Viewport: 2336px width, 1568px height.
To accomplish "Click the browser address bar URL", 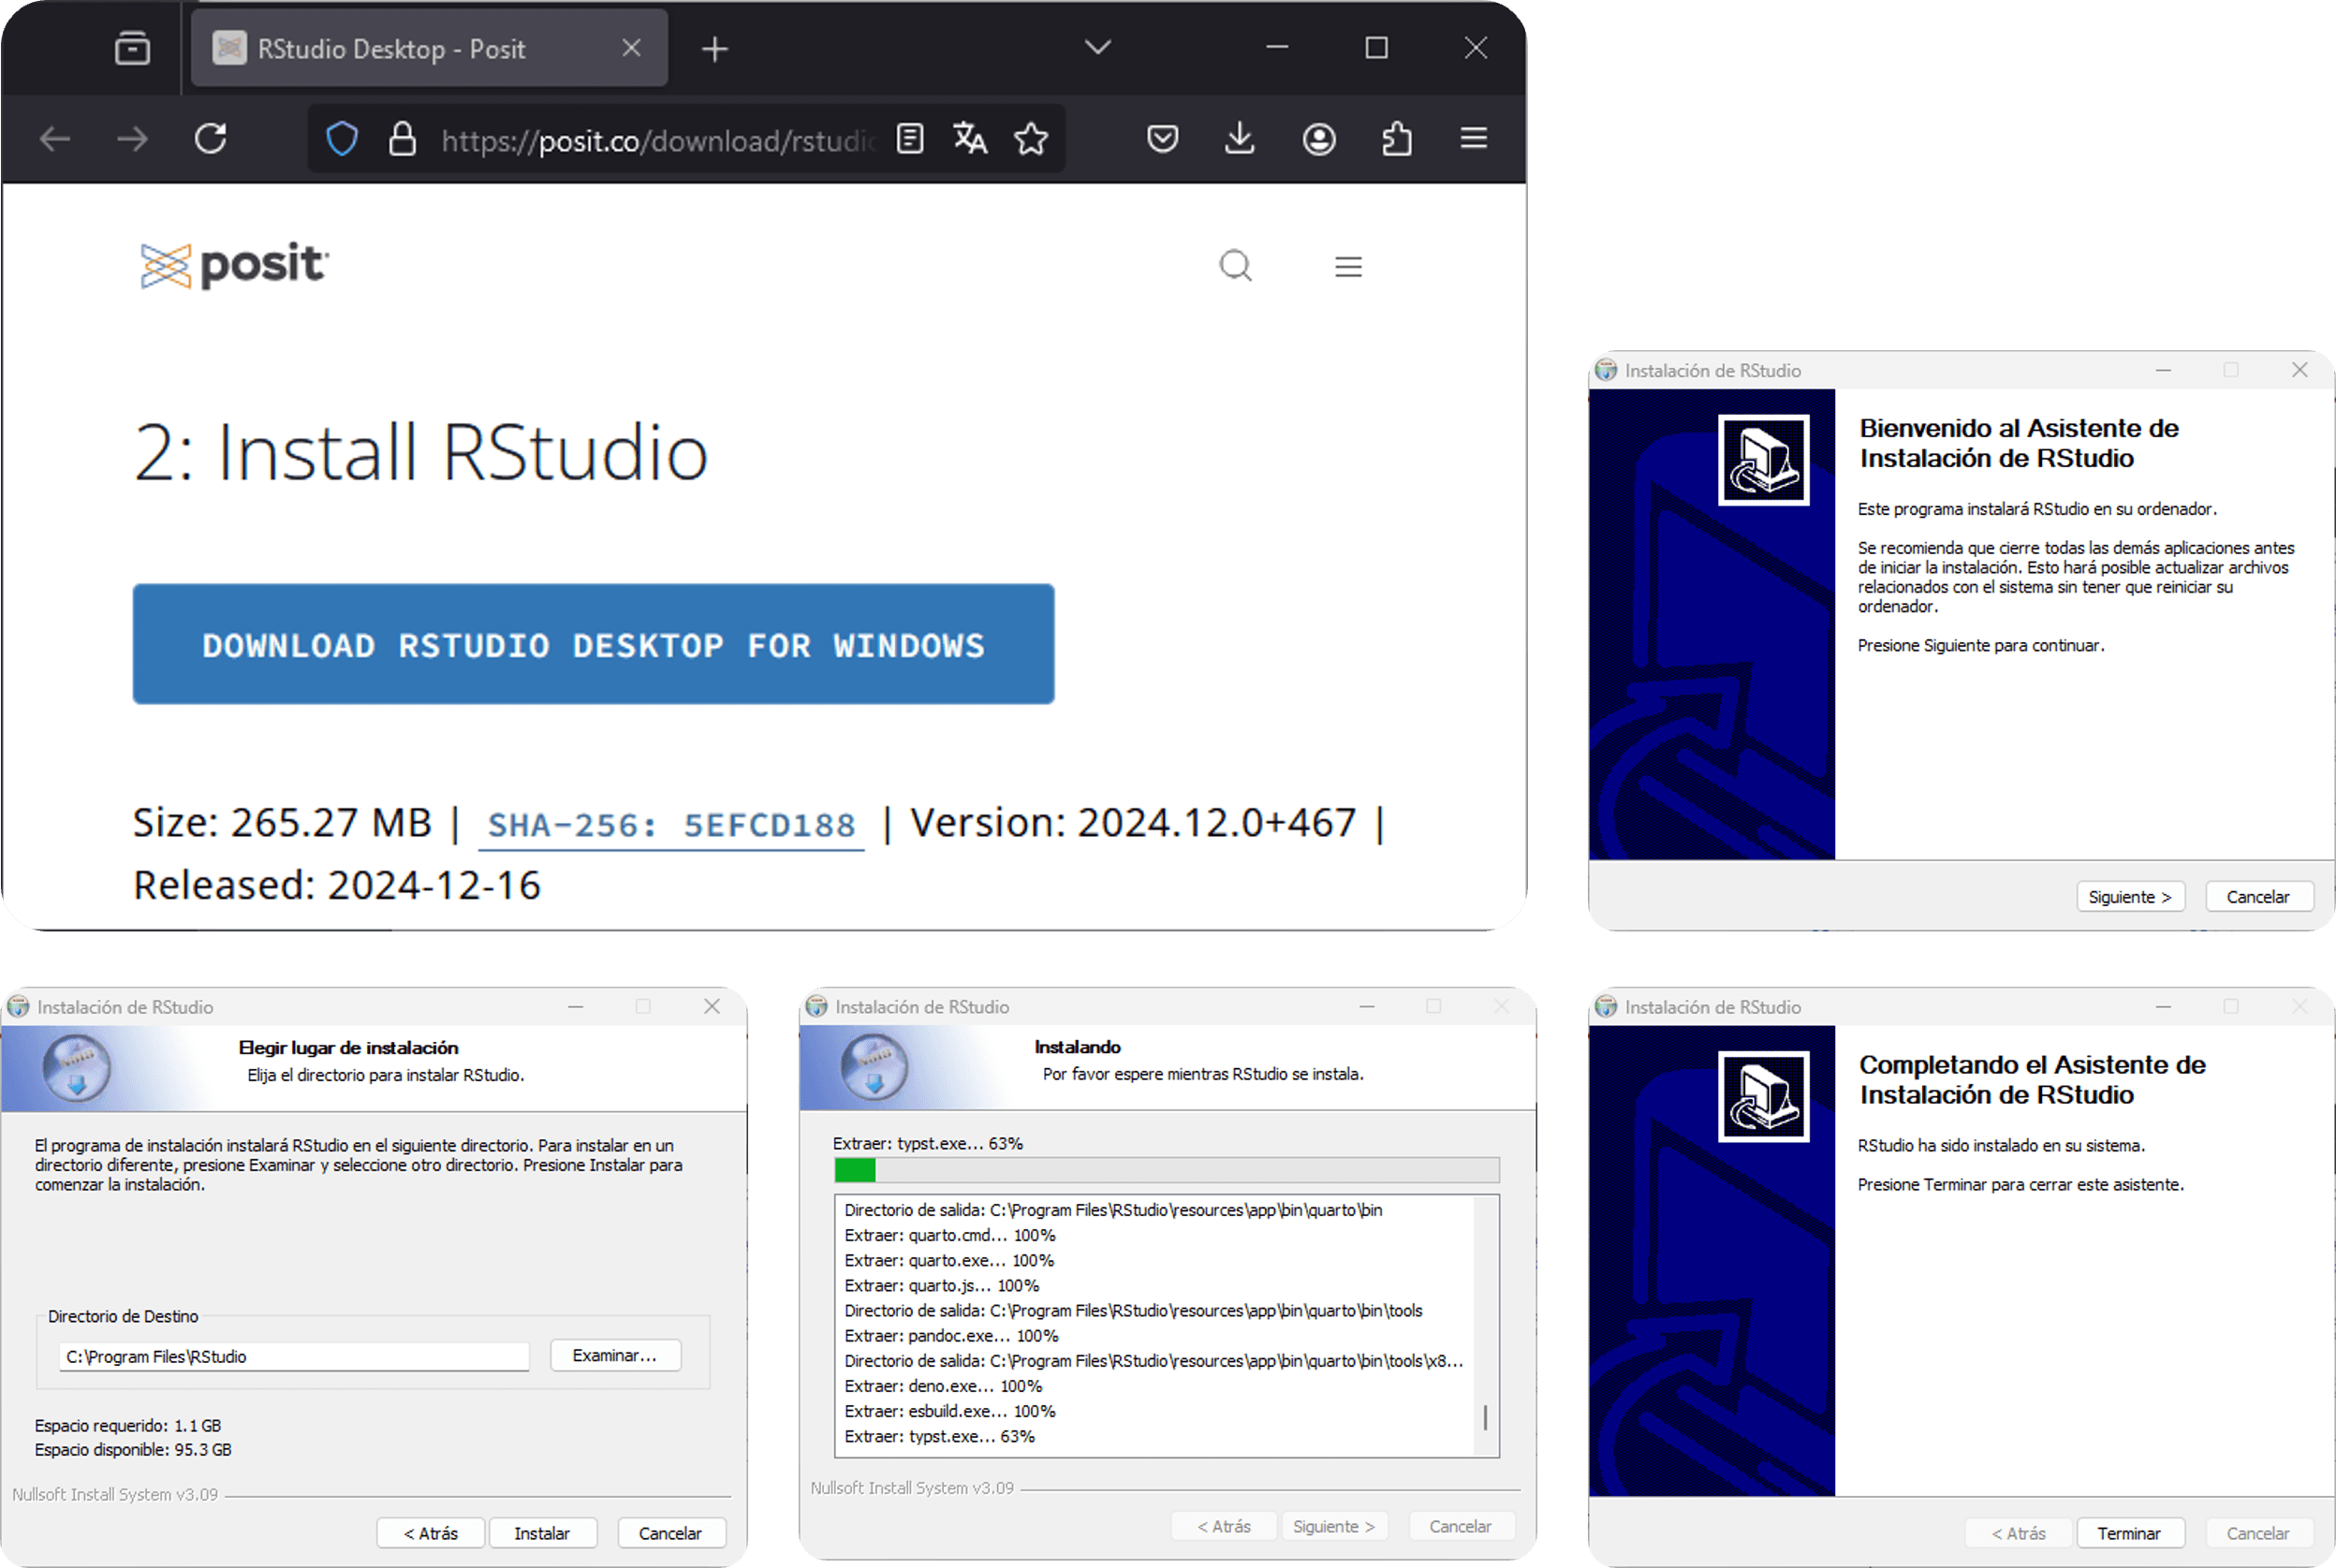I will click(x=659, y=140).
